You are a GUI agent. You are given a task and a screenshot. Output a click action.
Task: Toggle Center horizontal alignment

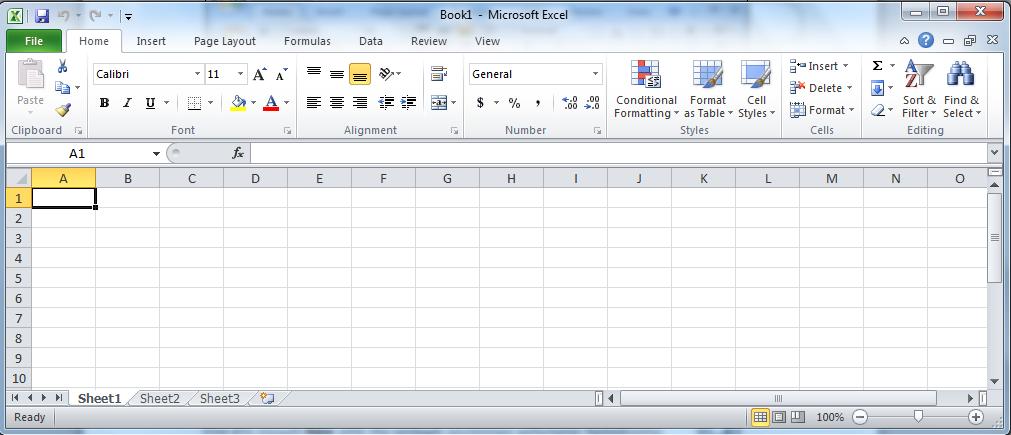click(x=337, y=102)
